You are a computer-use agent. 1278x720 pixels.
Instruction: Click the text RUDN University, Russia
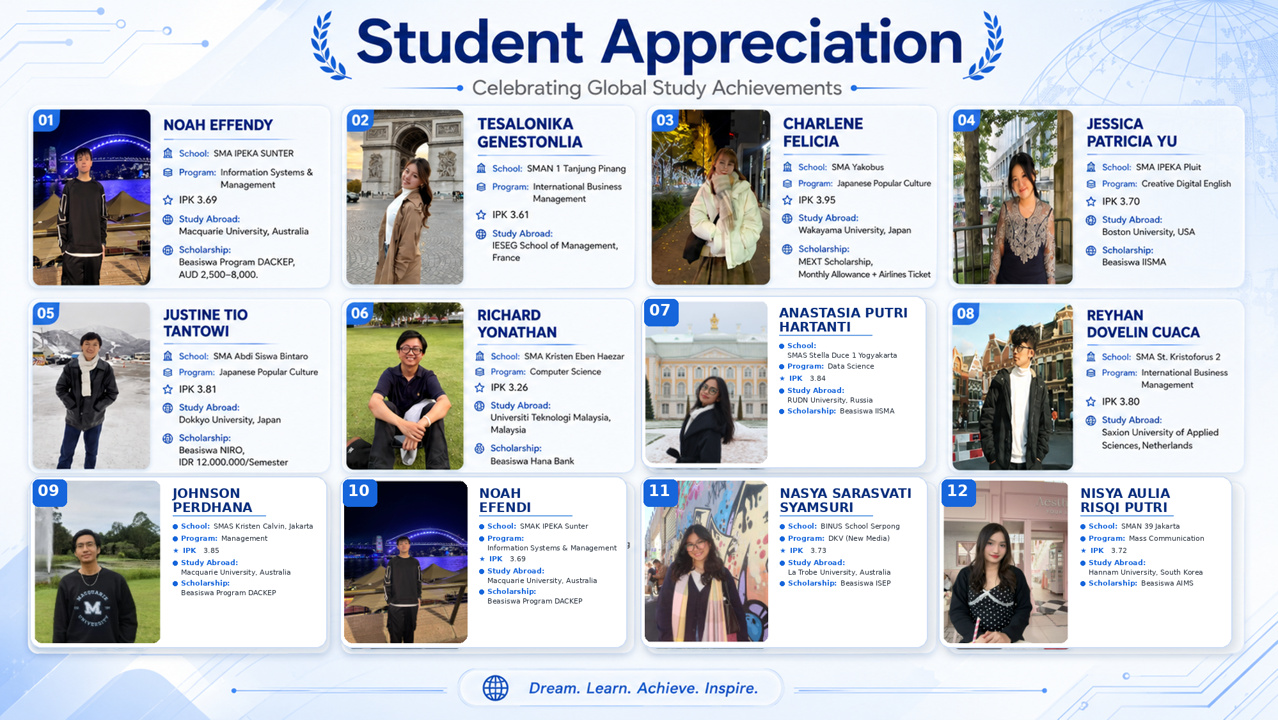[x=830, y=400]
